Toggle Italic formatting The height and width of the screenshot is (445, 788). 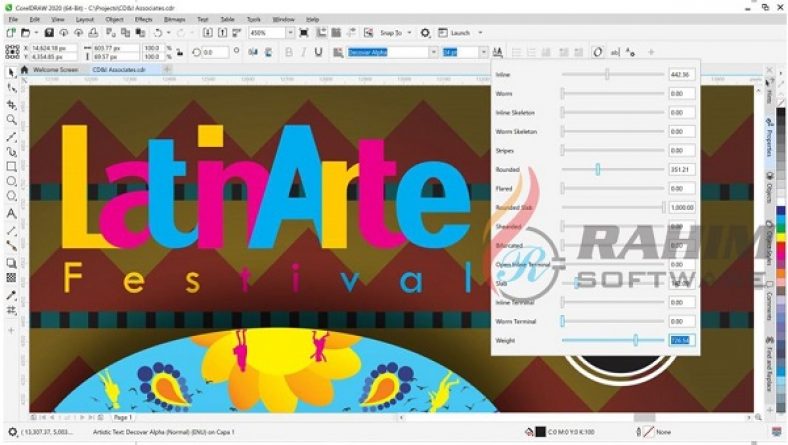click(303, 52)
